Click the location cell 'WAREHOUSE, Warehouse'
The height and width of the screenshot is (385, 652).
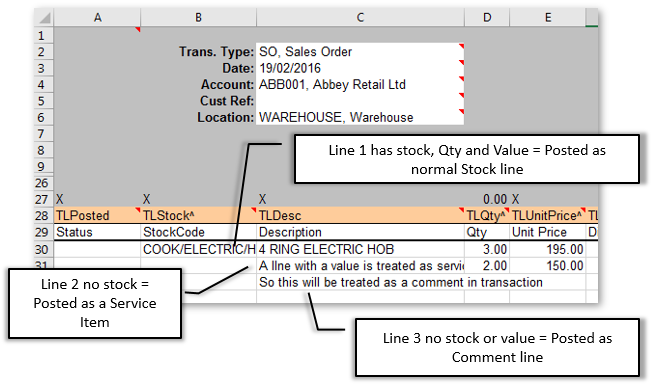(x=360, y=117)
